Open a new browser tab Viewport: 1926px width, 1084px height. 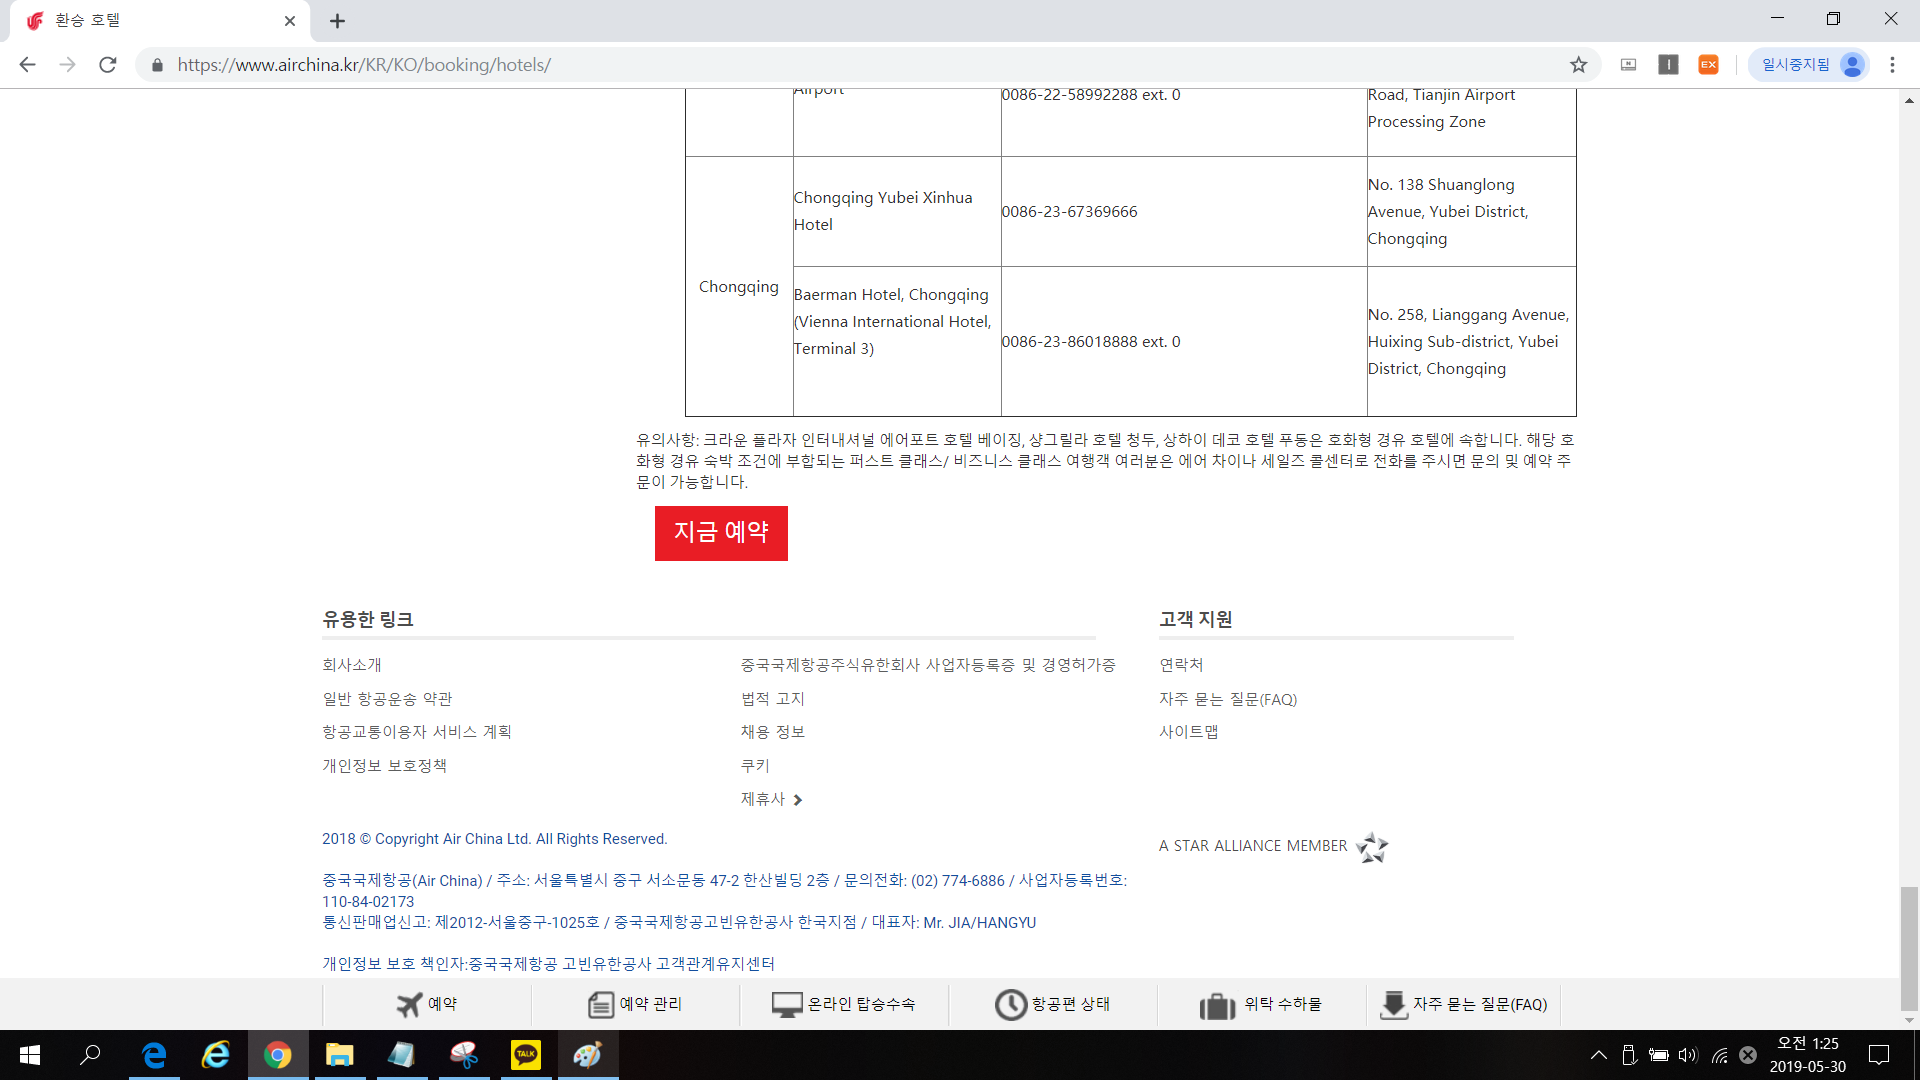(338, 21)
